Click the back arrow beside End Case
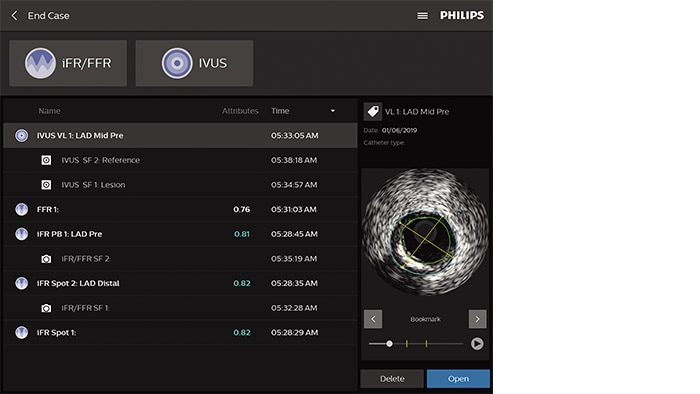 click(15, 16)
